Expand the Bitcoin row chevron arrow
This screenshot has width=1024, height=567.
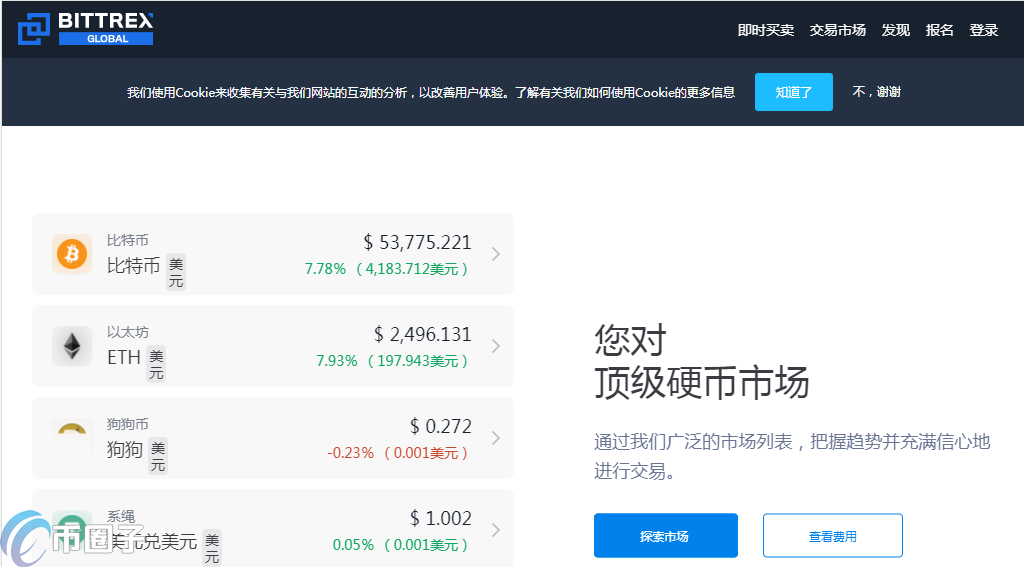pyautogui.click(x=495, y=254)
